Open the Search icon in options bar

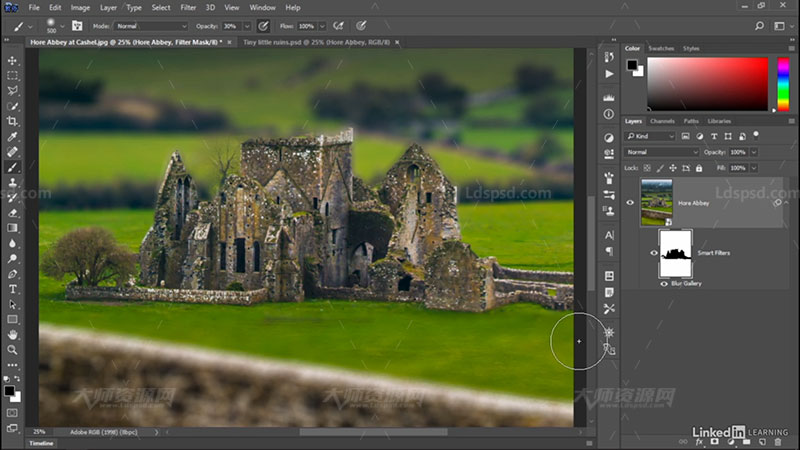pos(759,26)
